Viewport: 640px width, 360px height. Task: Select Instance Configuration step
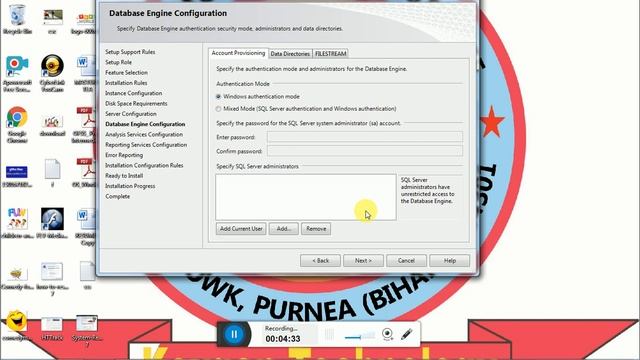point(133,93)
